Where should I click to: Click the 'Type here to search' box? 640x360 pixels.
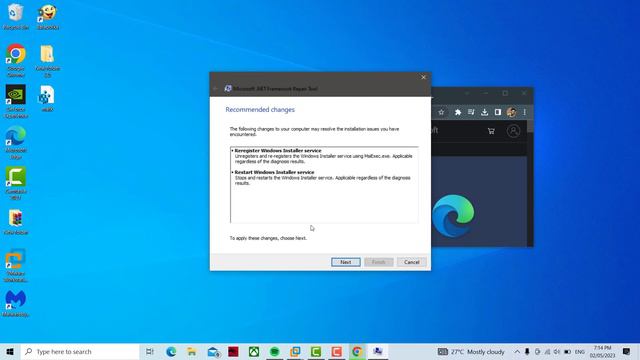pyautogui.click(x=80, y=351)
